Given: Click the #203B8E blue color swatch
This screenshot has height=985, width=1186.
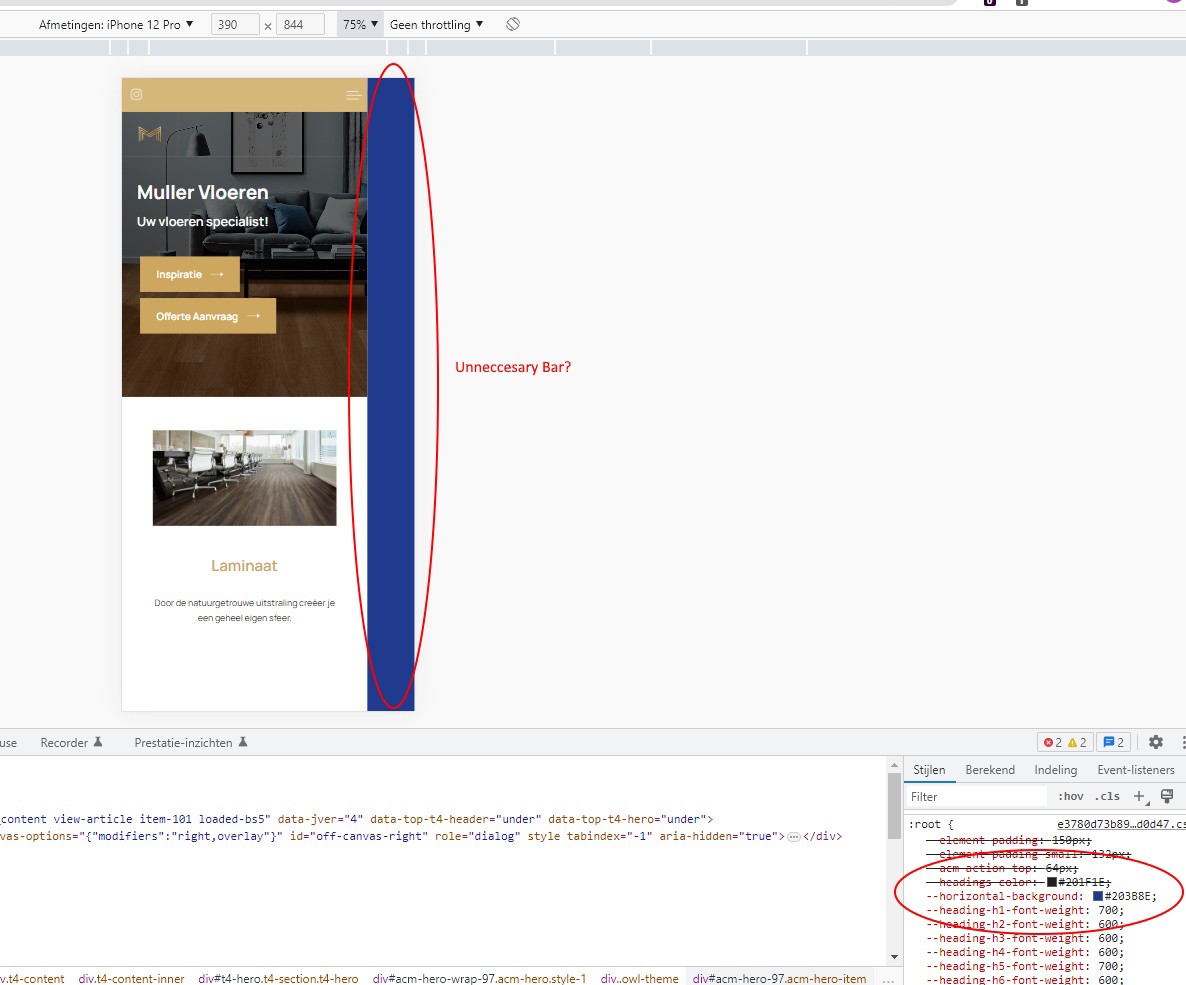Looking at the screenshot, I should coord(1098,896).
